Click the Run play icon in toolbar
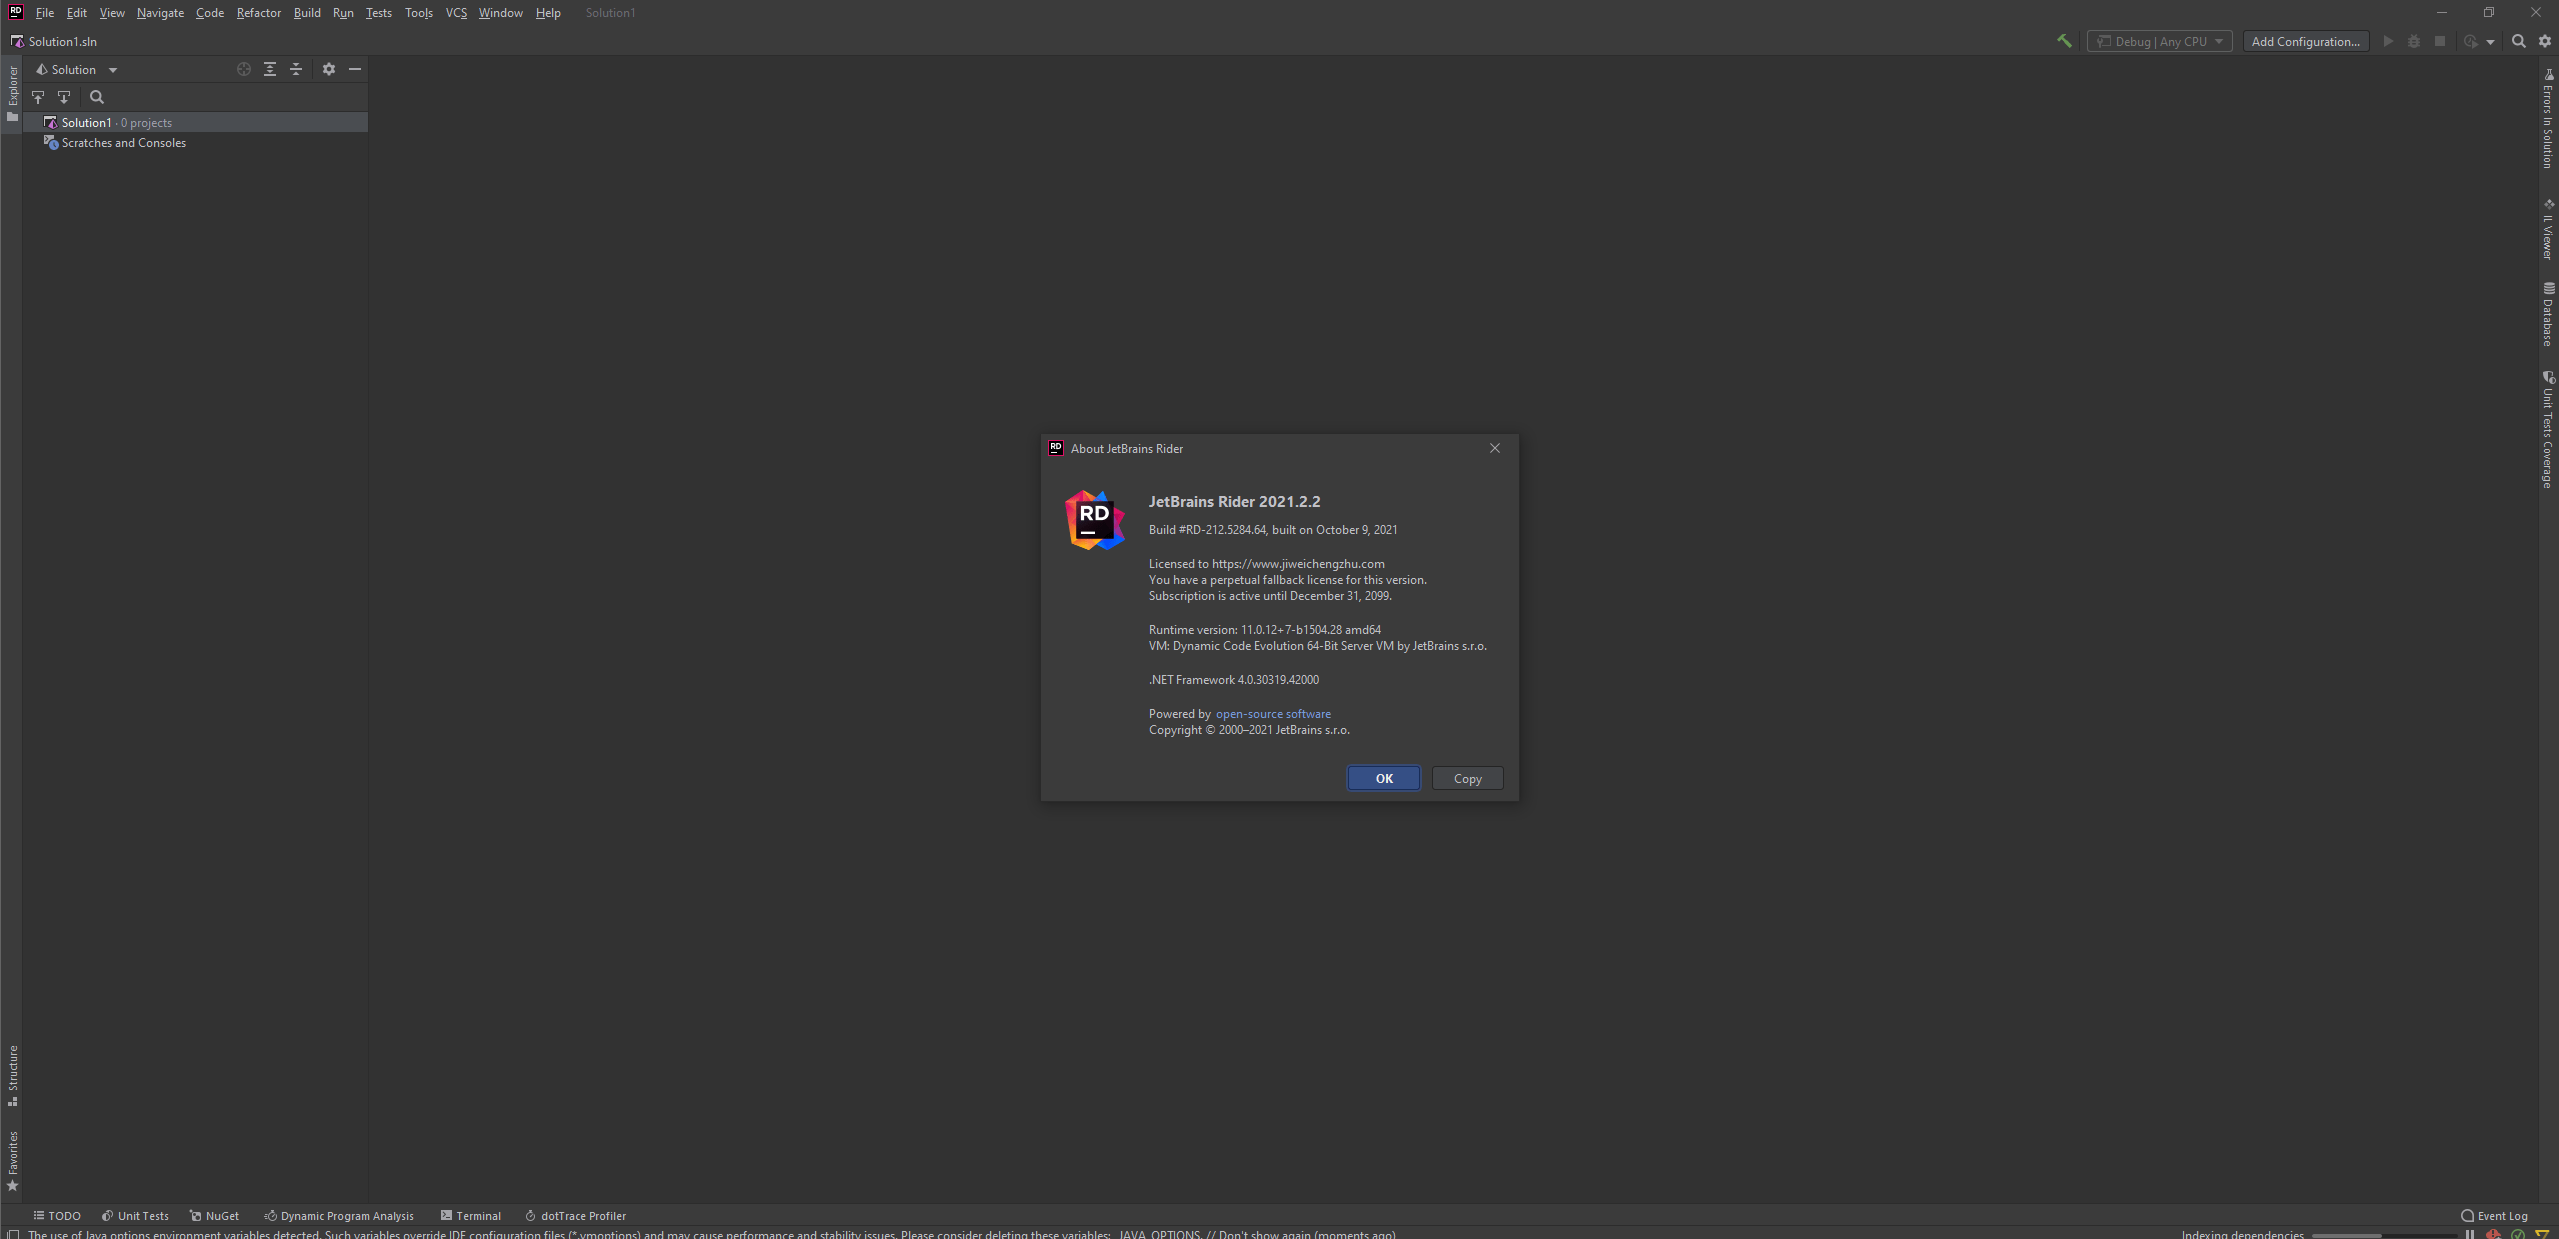 [2388, 41]
